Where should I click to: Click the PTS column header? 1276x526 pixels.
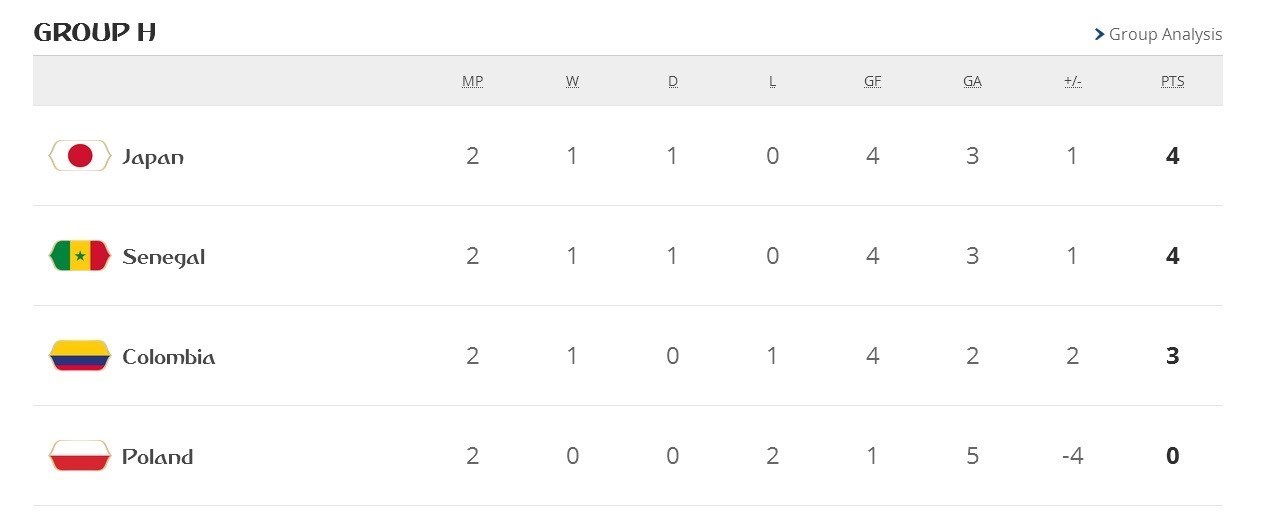[x=1172, y=81]
